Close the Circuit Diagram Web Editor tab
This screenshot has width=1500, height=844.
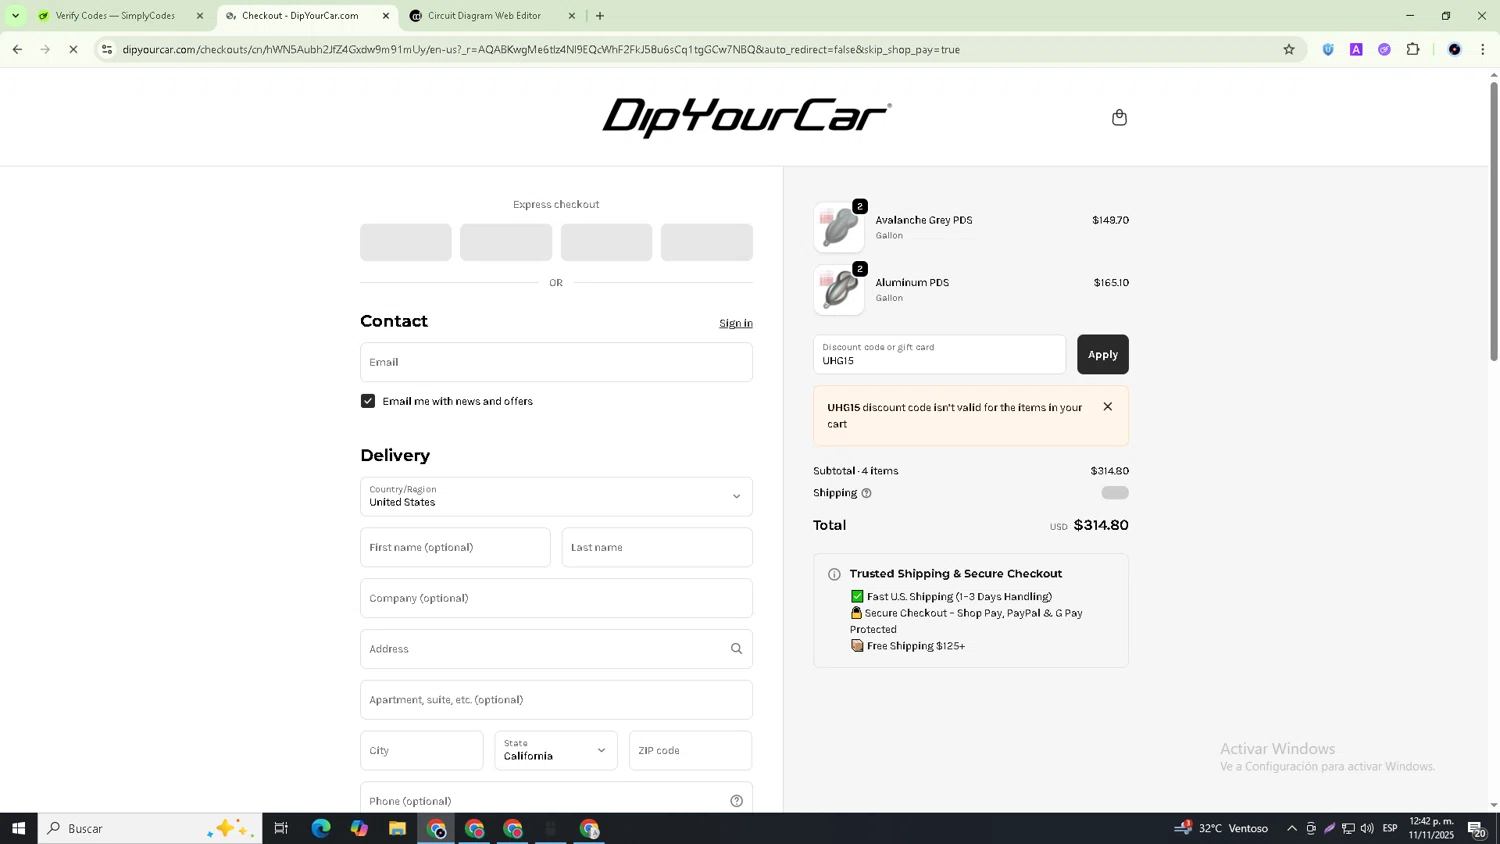pyautogui.click(x=572, y=16)
